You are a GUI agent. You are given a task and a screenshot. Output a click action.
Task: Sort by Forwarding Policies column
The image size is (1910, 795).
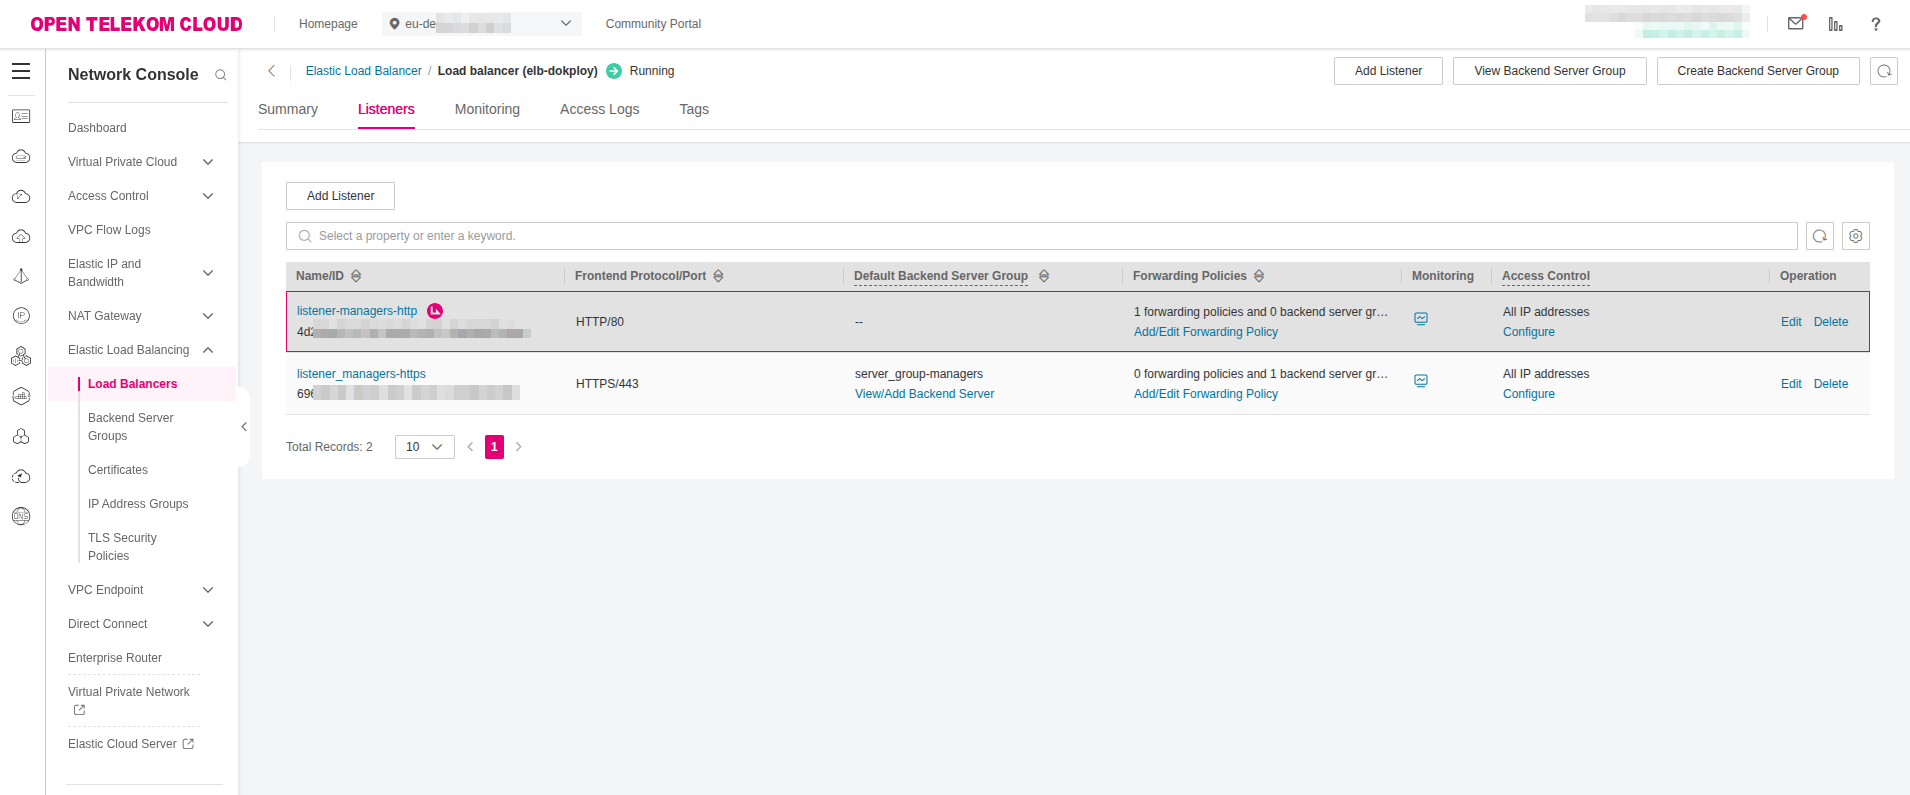pos(1259,276)
